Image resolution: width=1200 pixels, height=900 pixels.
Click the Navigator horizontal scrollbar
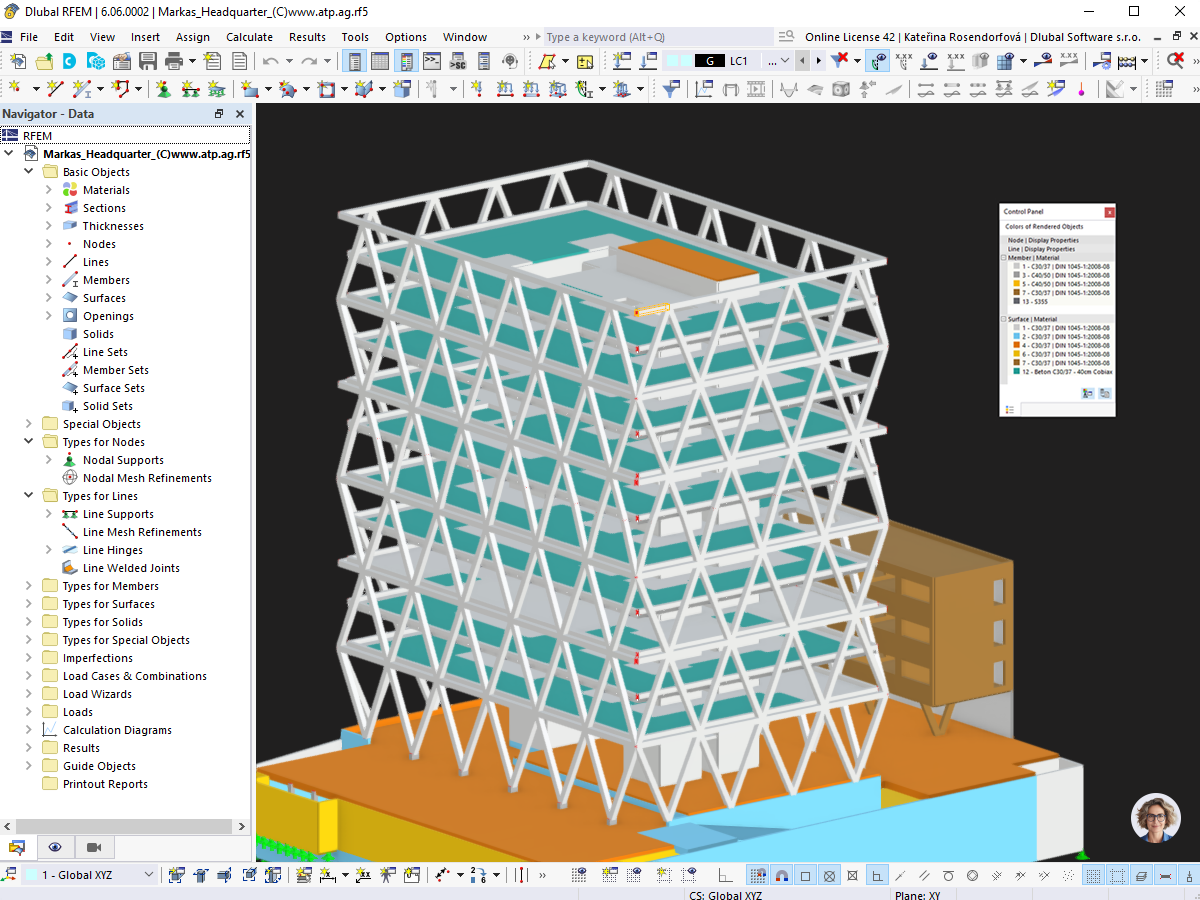[126, 826]
